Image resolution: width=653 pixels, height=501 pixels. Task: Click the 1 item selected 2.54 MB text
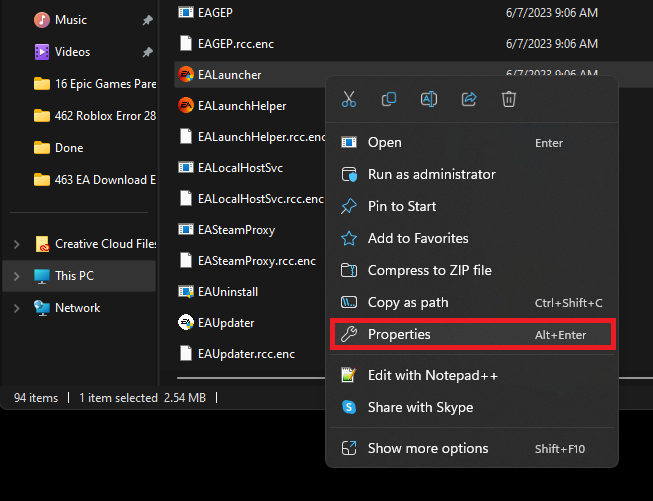tap(142, 398)
